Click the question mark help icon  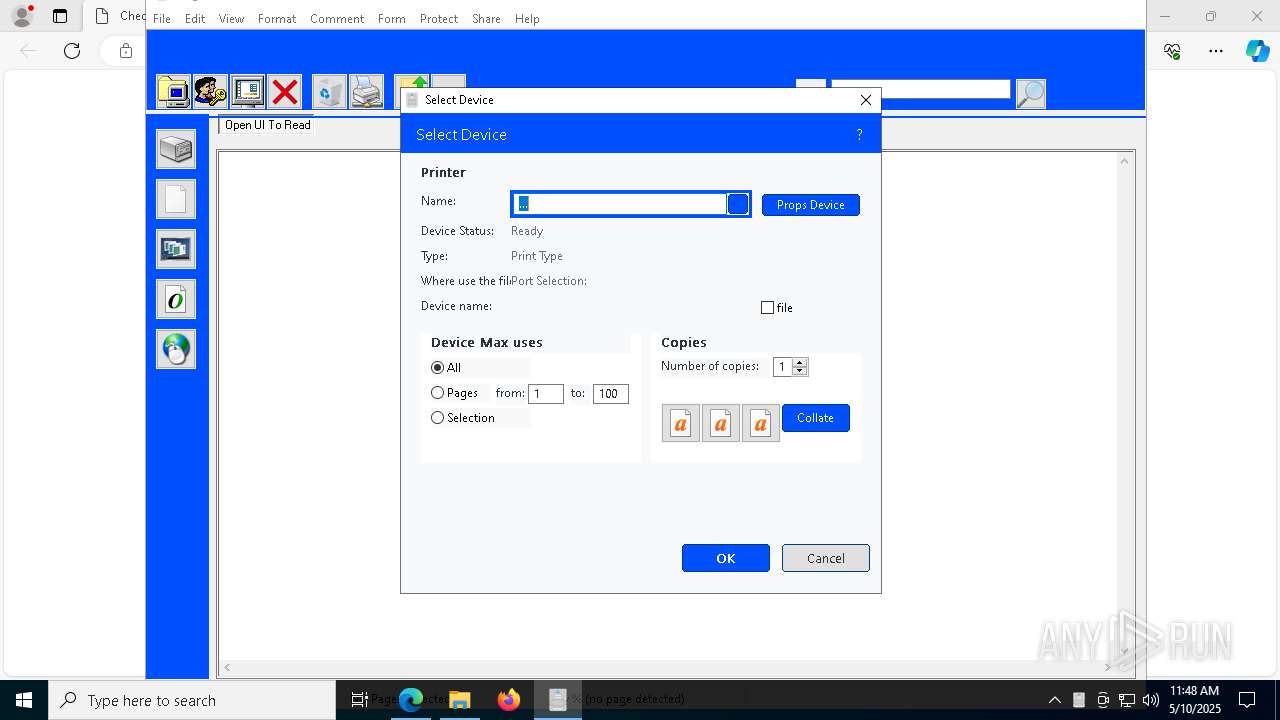point(859,134)
